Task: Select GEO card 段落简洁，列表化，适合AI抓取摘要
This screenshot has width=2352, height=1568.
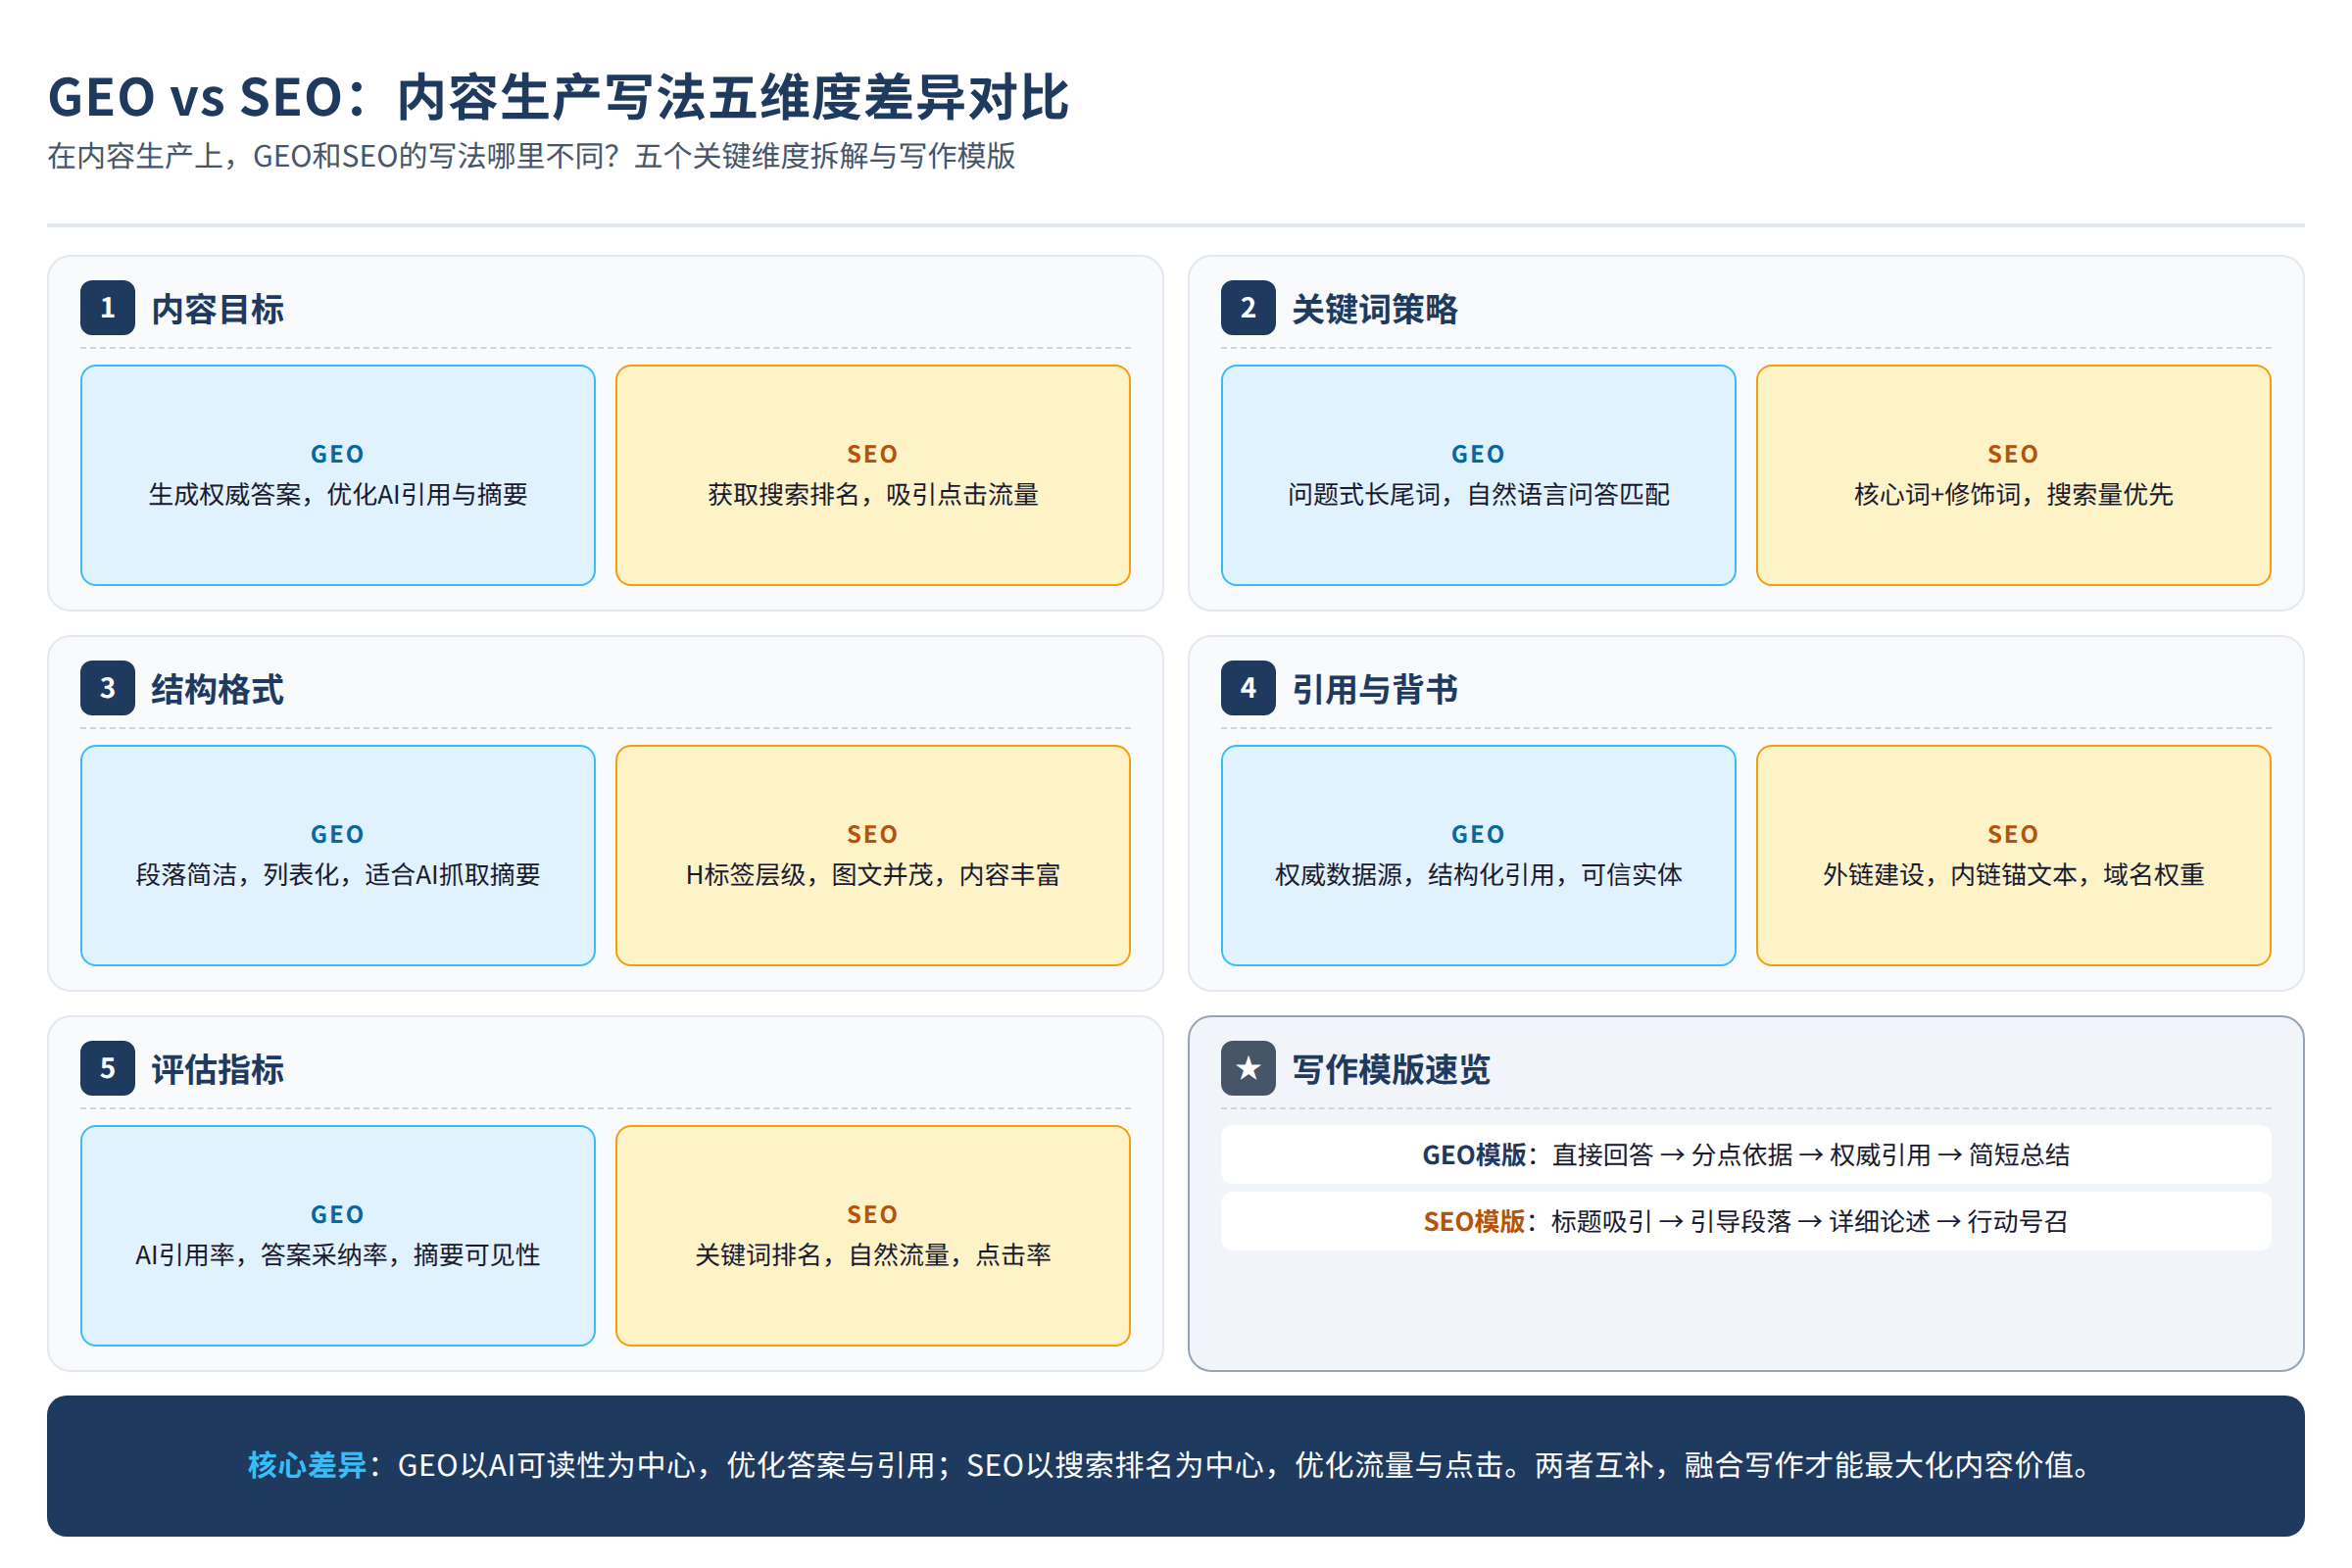Action: click(x=338, y=855)
